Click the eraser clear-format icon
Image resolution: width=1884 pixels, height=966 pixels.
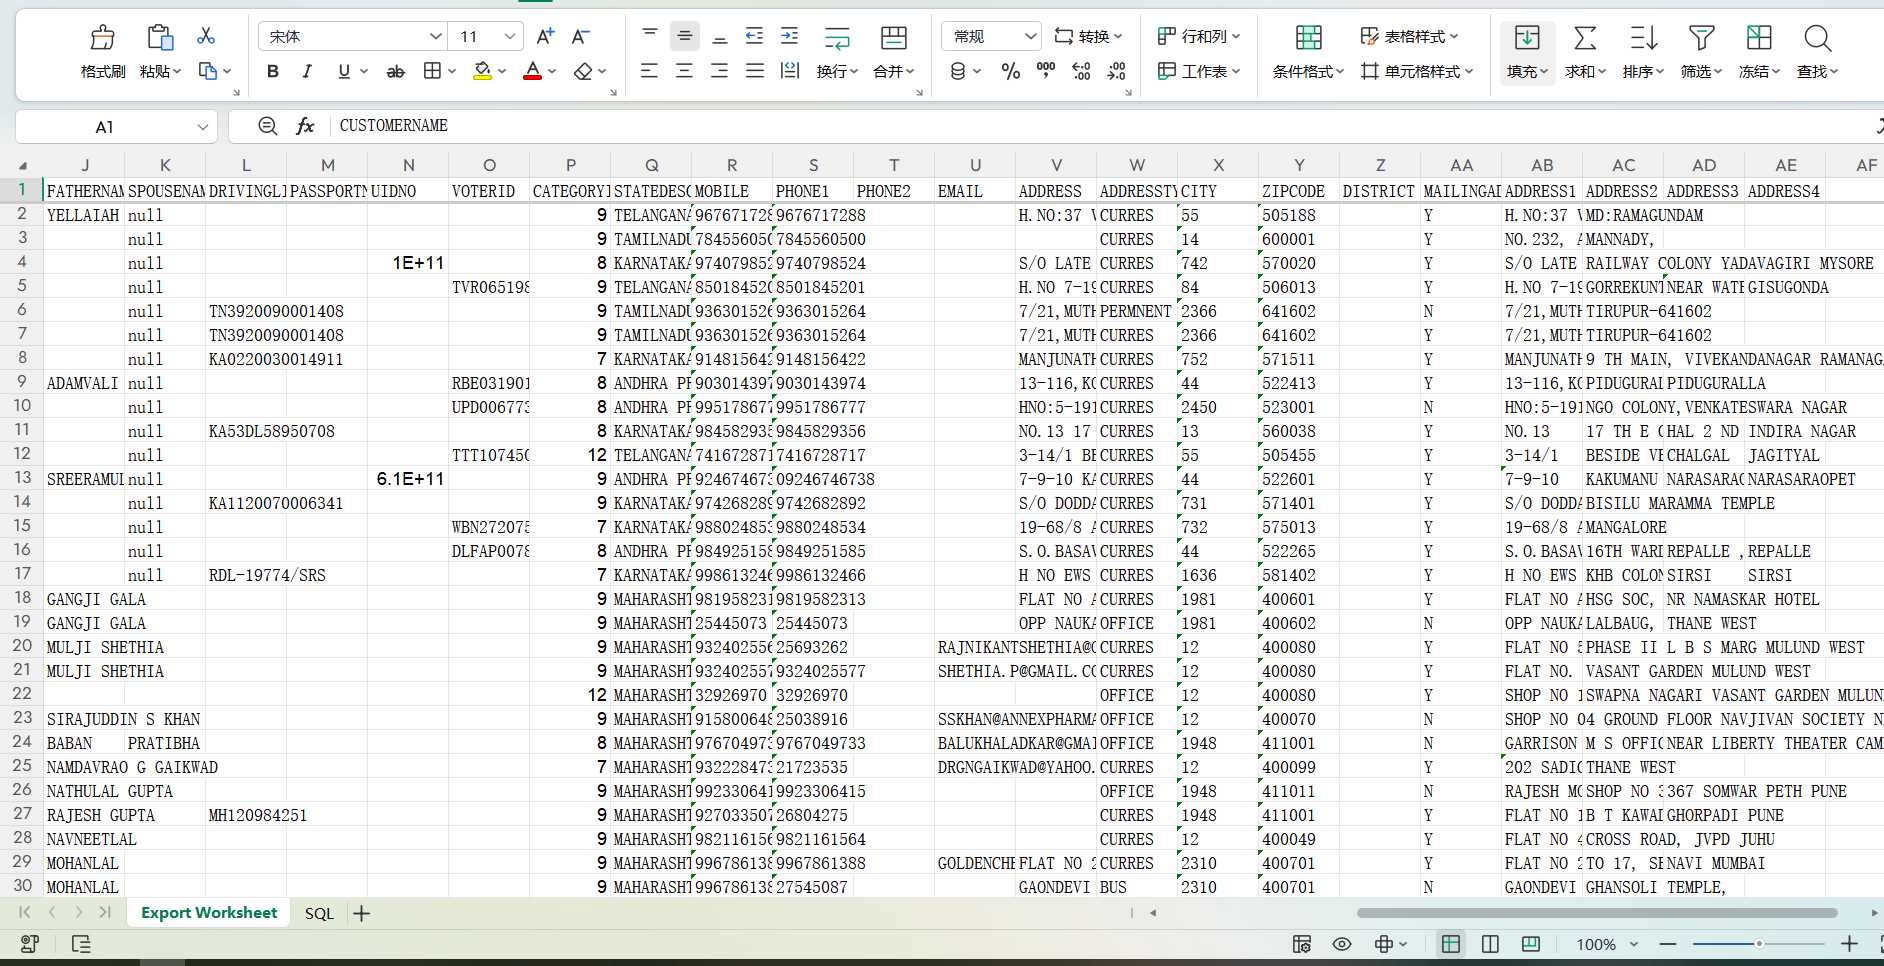(583, 71)
